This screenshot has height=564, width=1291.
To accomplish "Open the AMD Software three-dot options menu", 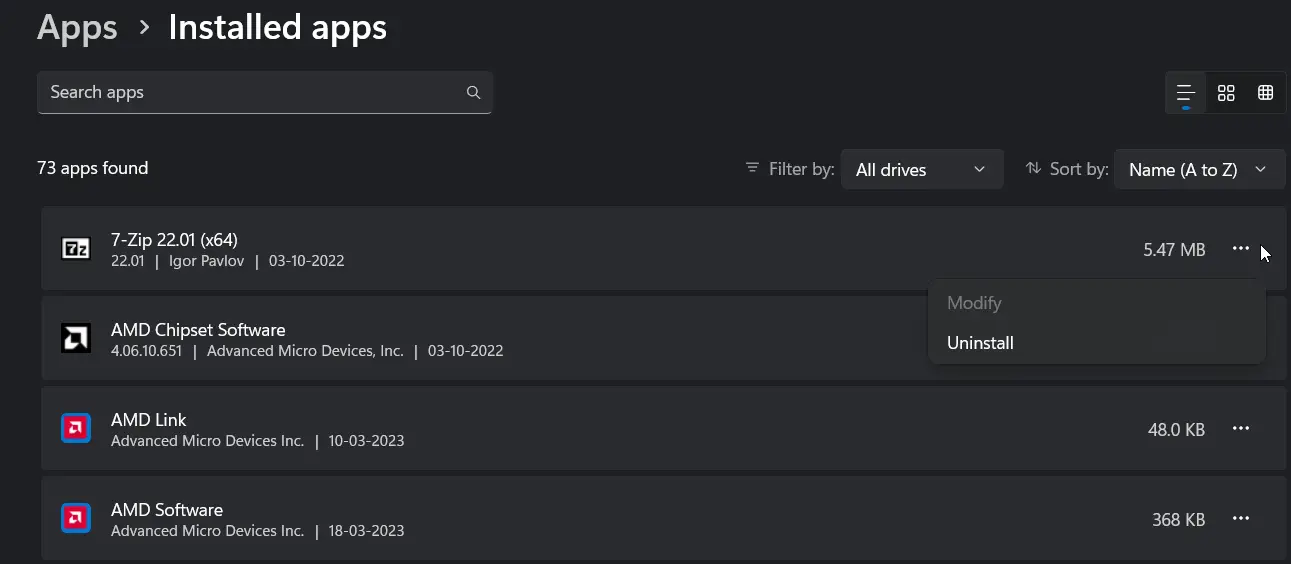I will pos(1241,518).
